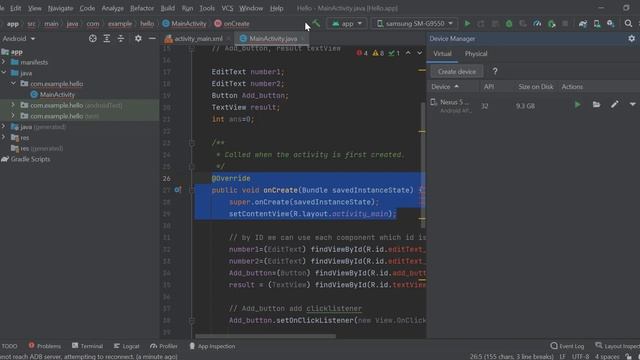The height and width of the screenshot is (360, 640).
Task: Edit the Nexus 5 device pencil icon
Action: point(615,105)
